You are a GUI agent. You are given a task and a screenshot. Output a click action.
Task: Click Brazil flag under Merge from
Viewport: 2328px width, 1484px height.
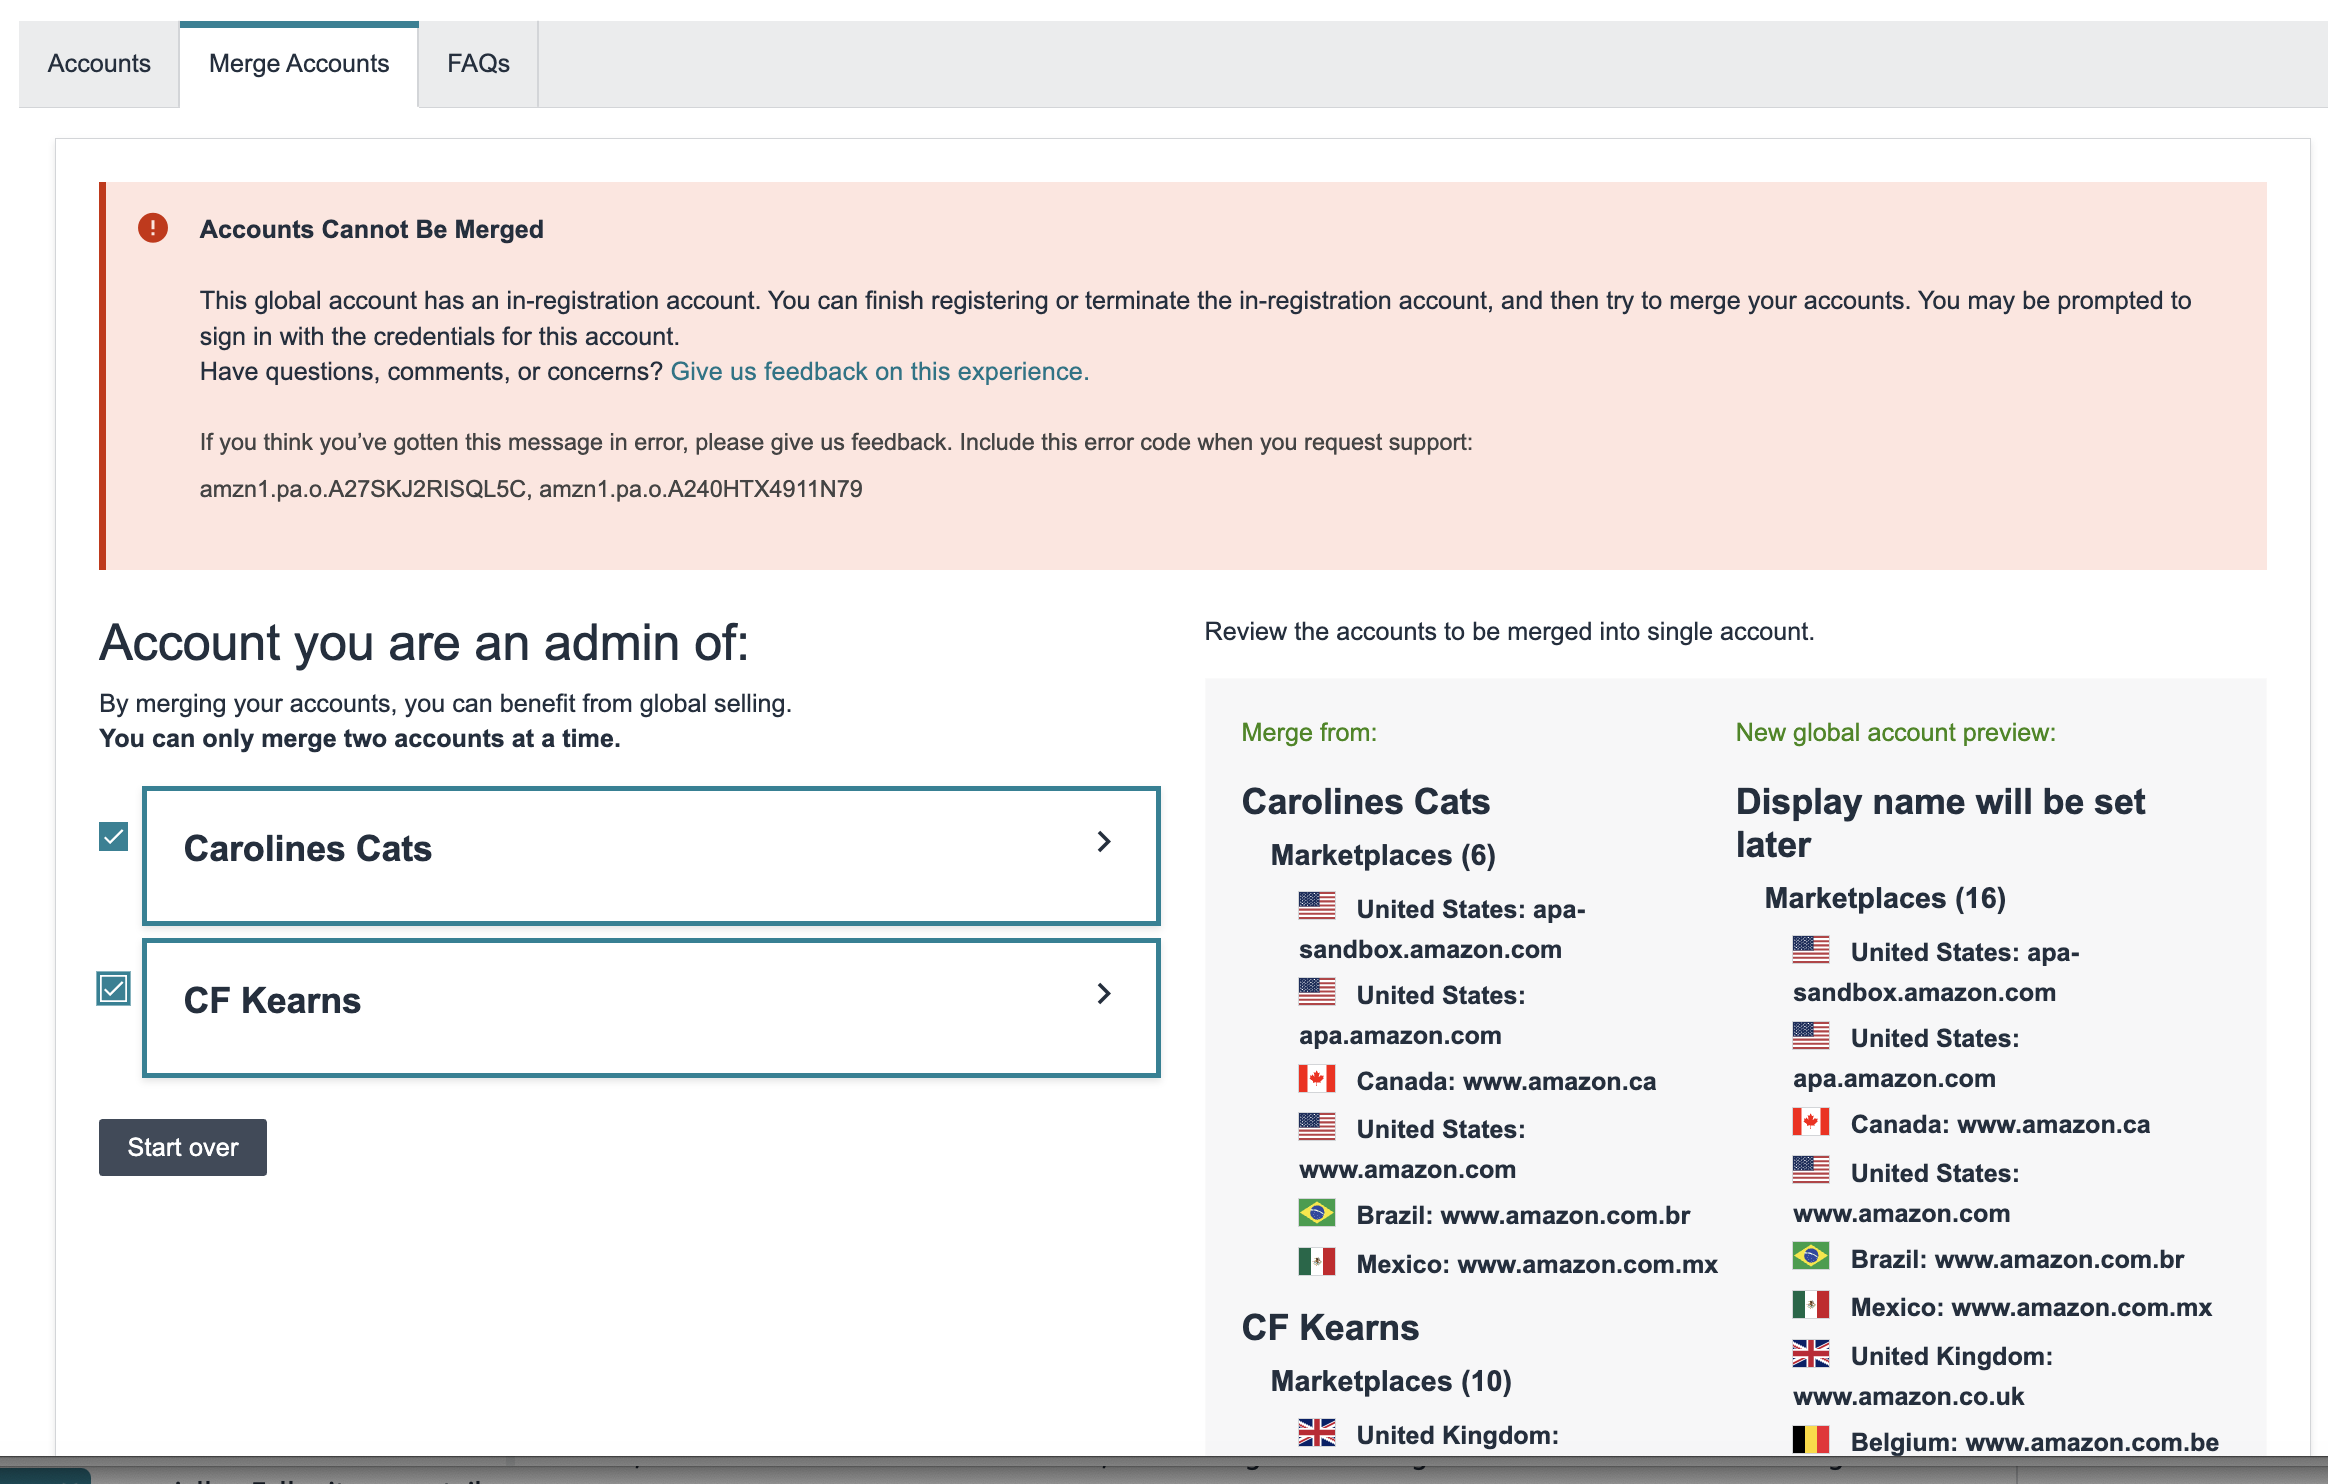coord(1317,1213)
